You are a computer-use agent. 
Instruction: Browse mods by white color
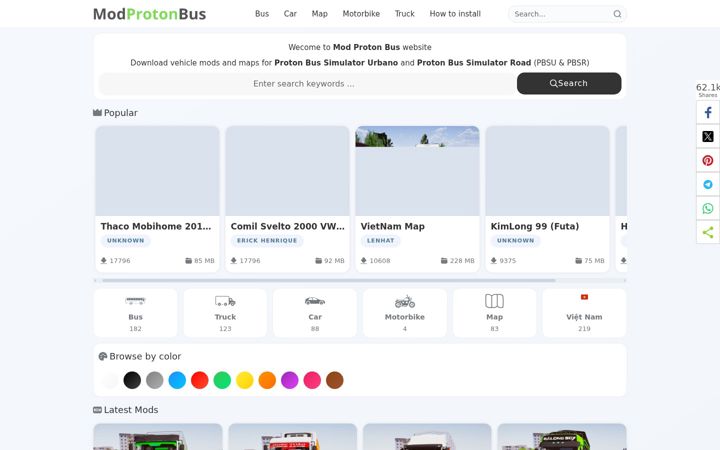pos(110,380)
